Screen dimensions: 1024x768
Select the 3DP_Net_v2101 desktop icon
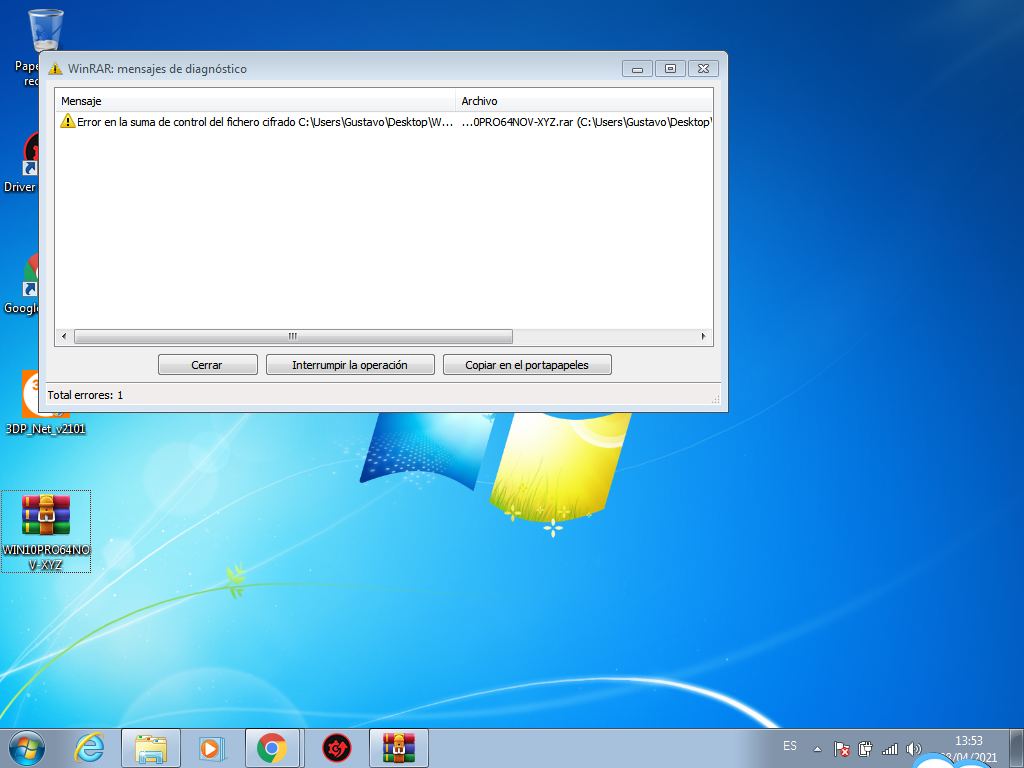[46, 404]
